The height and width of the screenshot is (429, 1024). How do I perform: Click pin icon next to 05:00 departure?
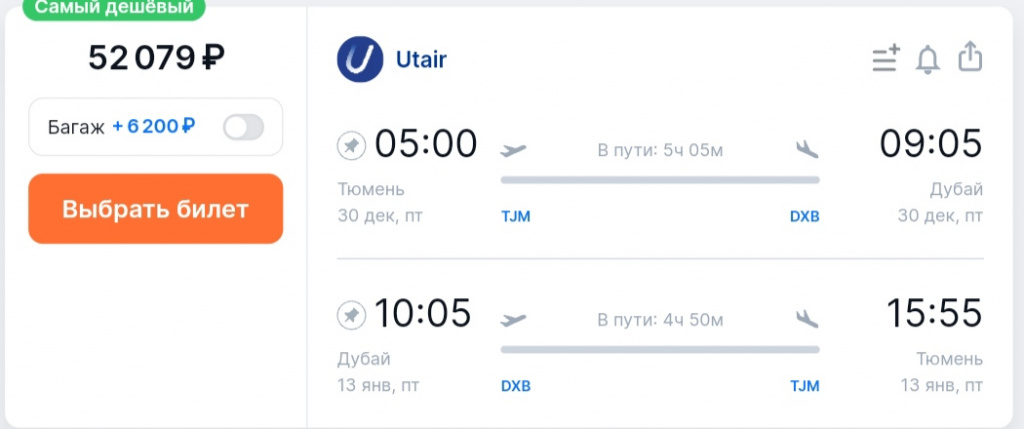(351, 146)
